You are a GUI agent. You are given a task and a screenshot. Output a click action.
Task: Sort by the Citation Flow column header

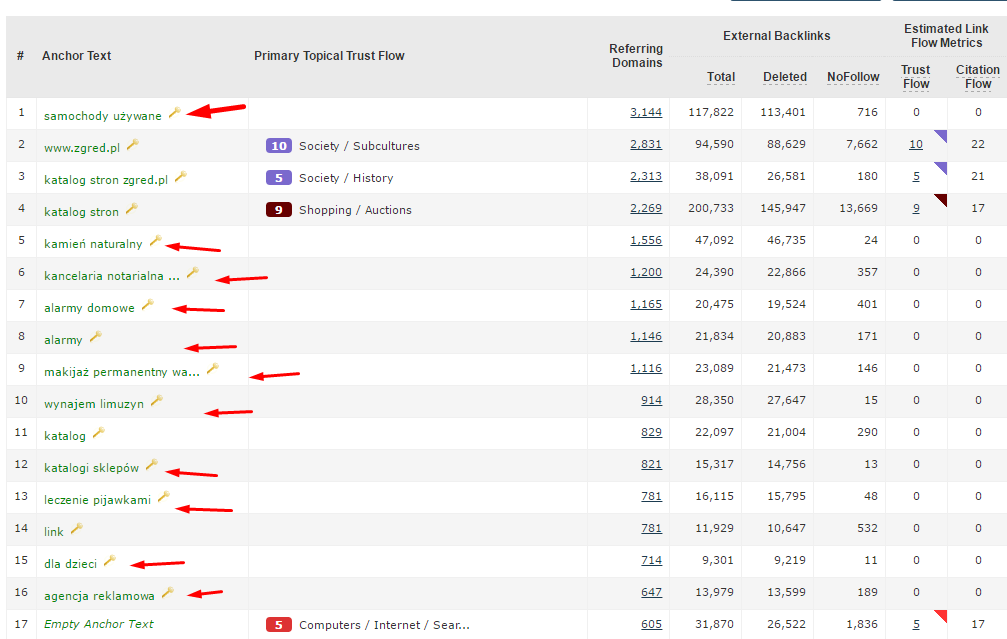977,76
